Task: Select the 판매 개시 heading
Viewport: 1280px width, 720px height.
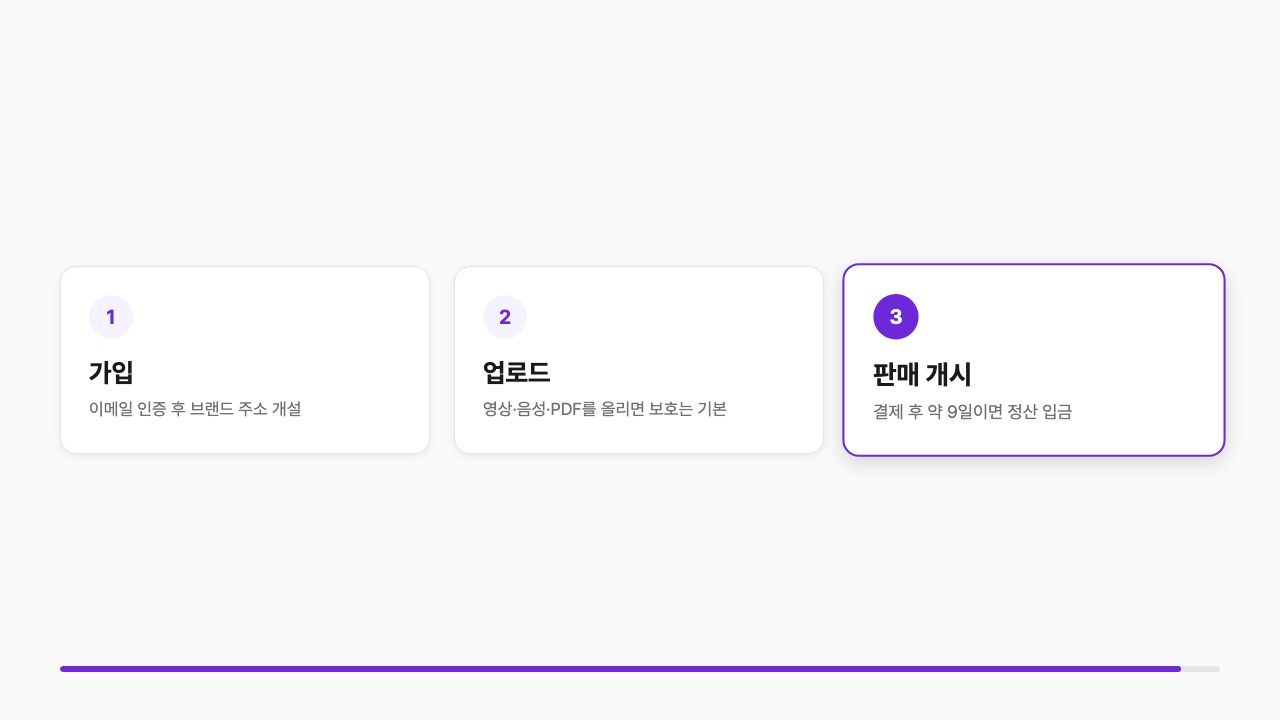Action: point(922,375)
